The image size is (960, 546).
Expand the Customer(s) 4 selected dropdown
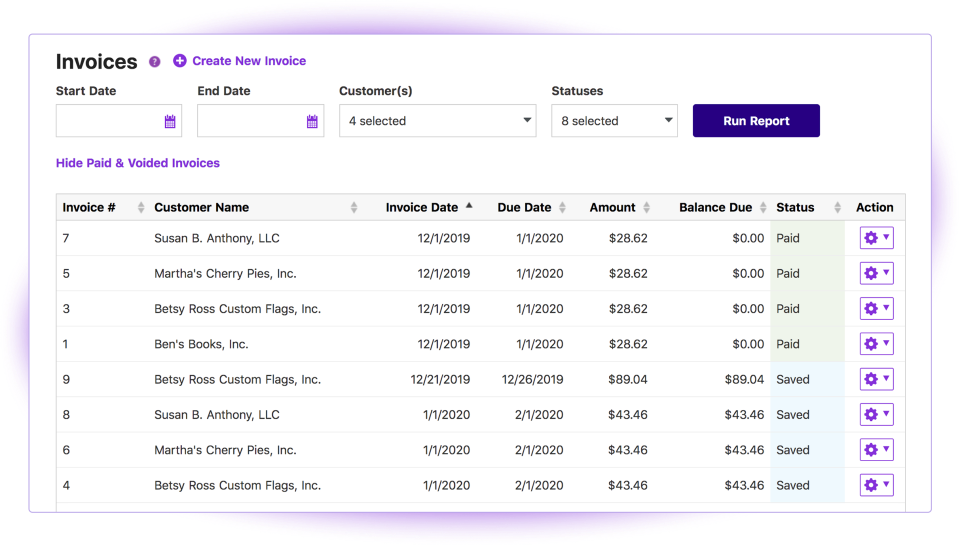pos(438,121)
